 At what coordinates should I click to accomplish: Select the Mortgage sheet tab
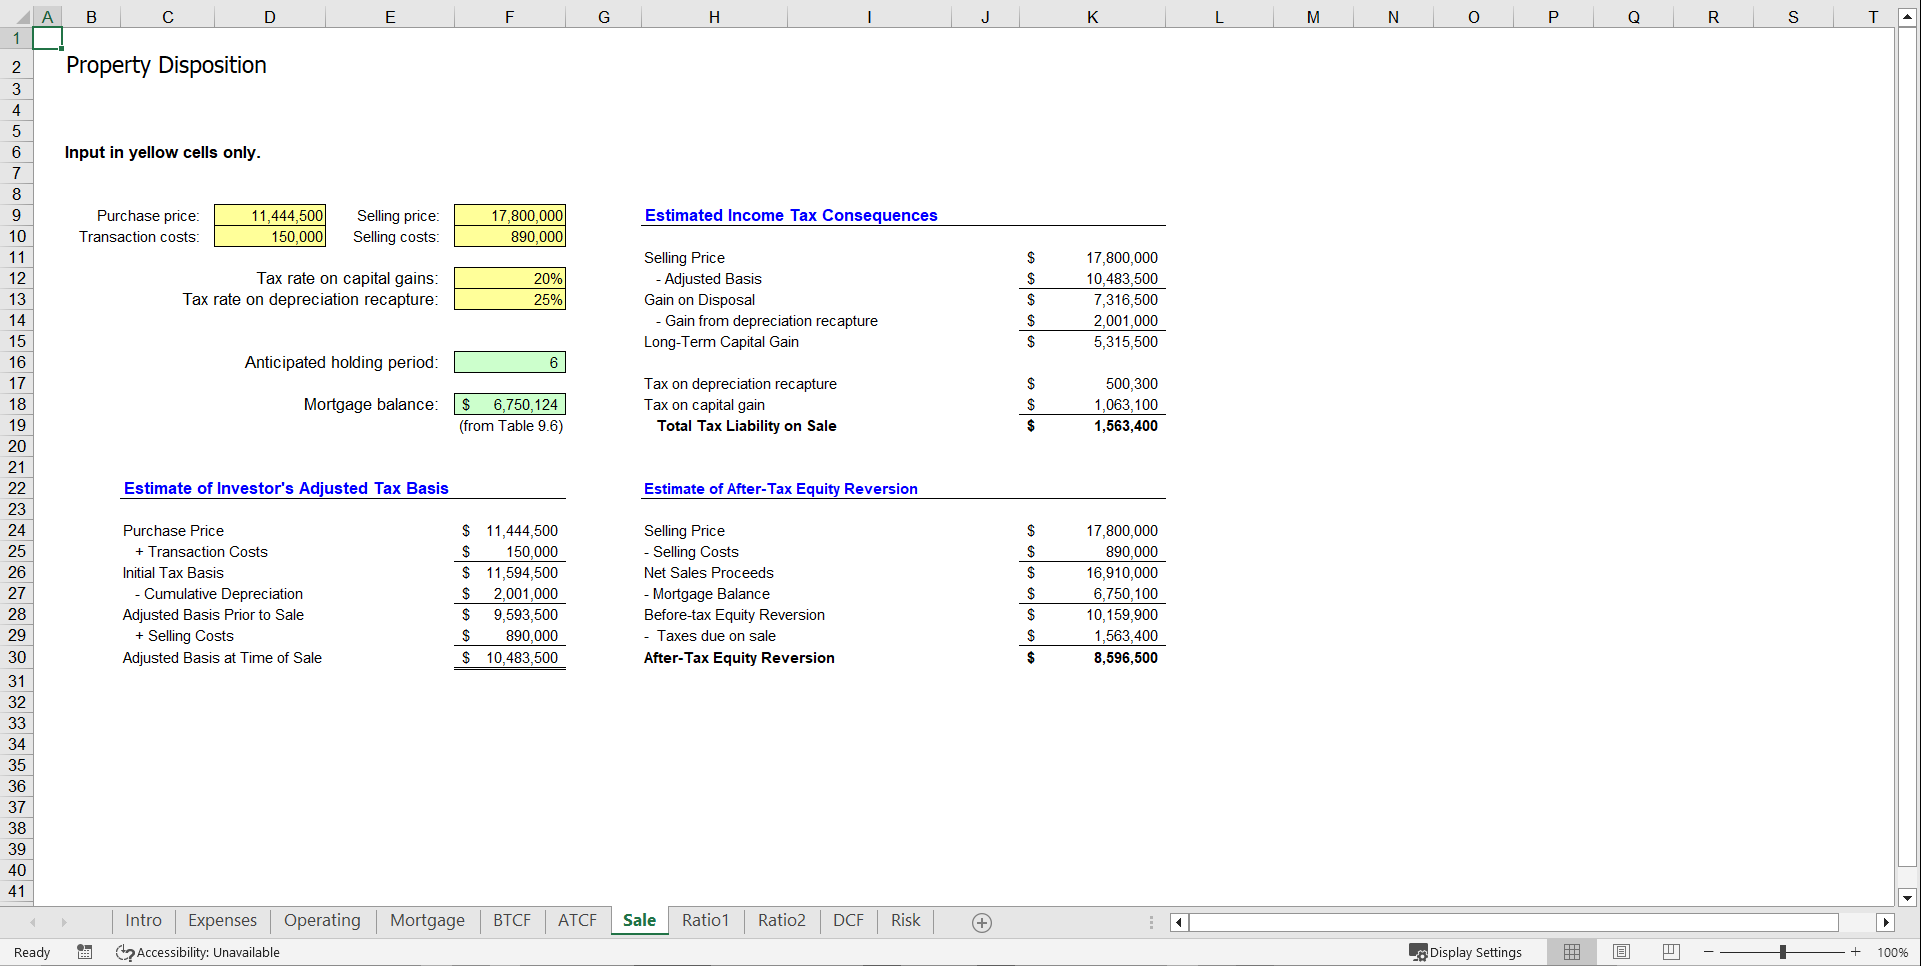[427, 920]
